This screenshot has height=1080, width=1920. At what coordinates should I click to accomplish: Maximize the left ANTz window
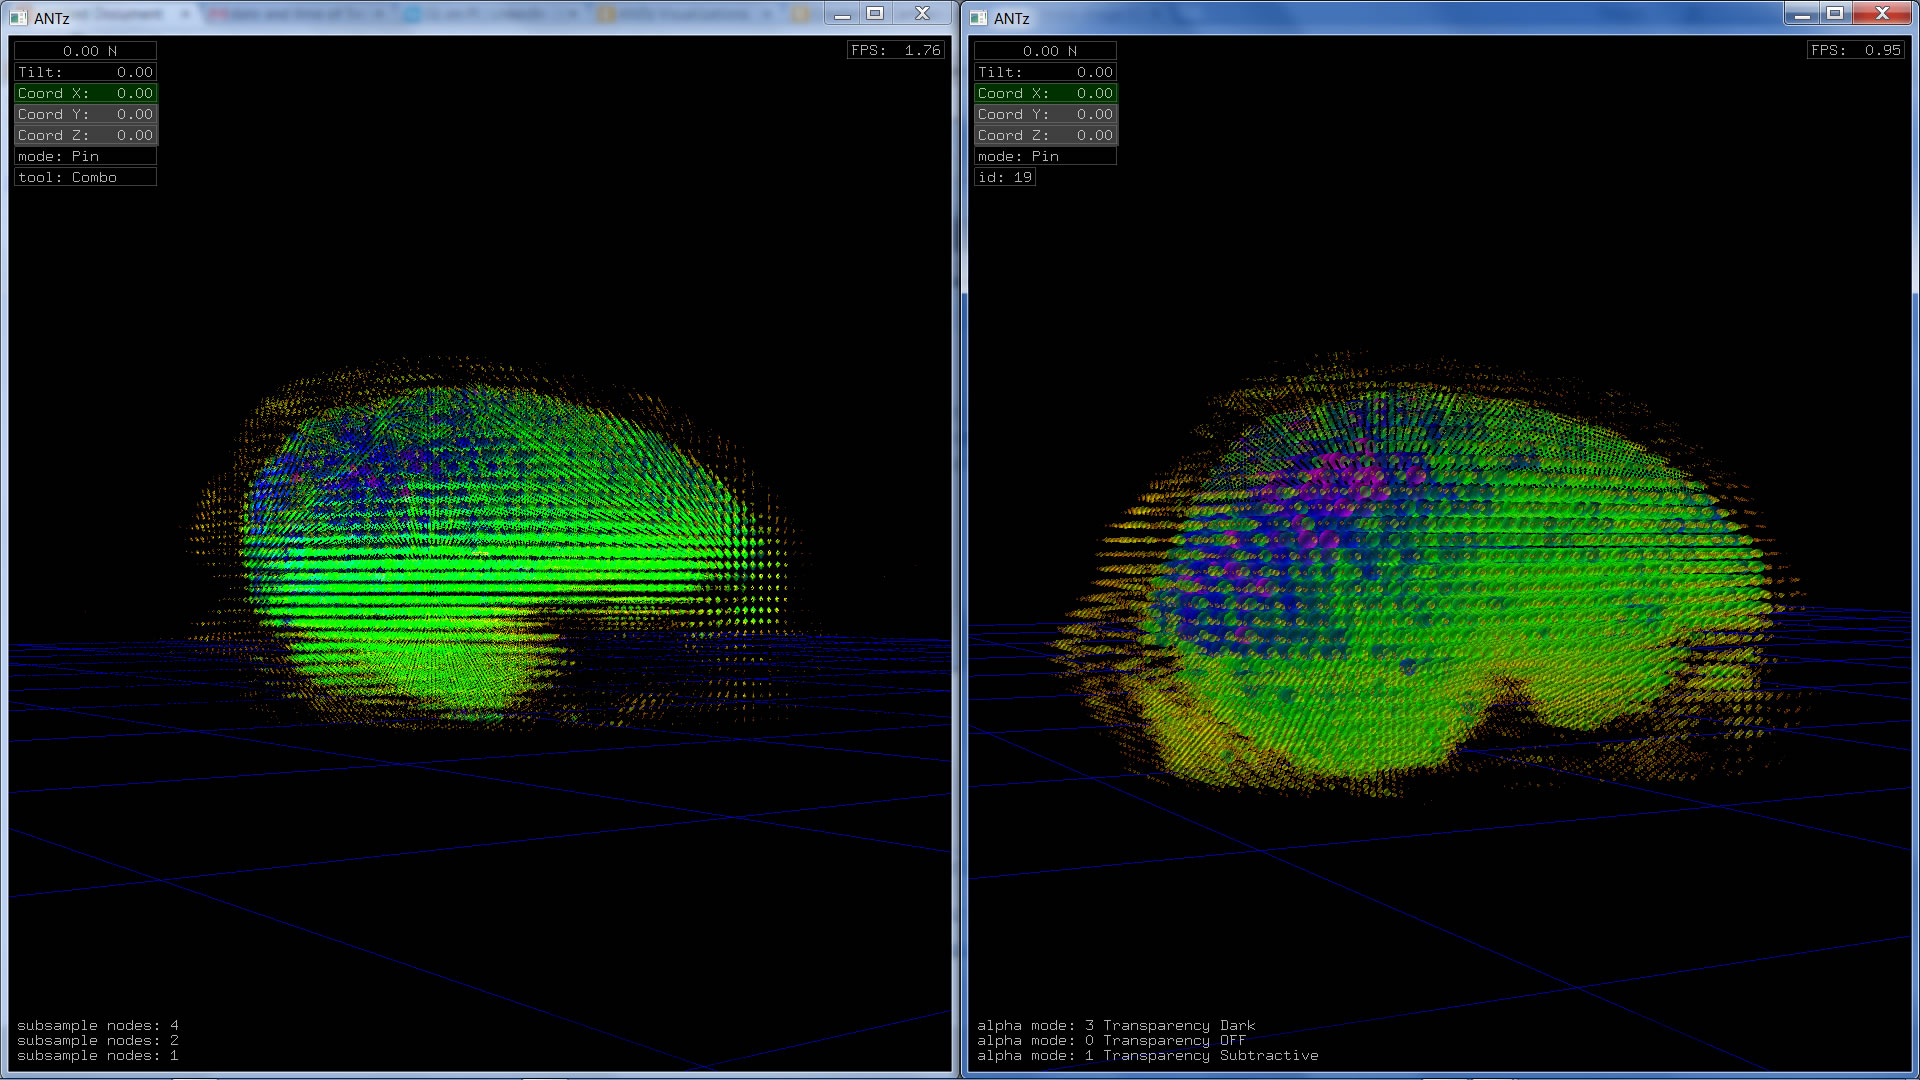(x=875, y=13)
